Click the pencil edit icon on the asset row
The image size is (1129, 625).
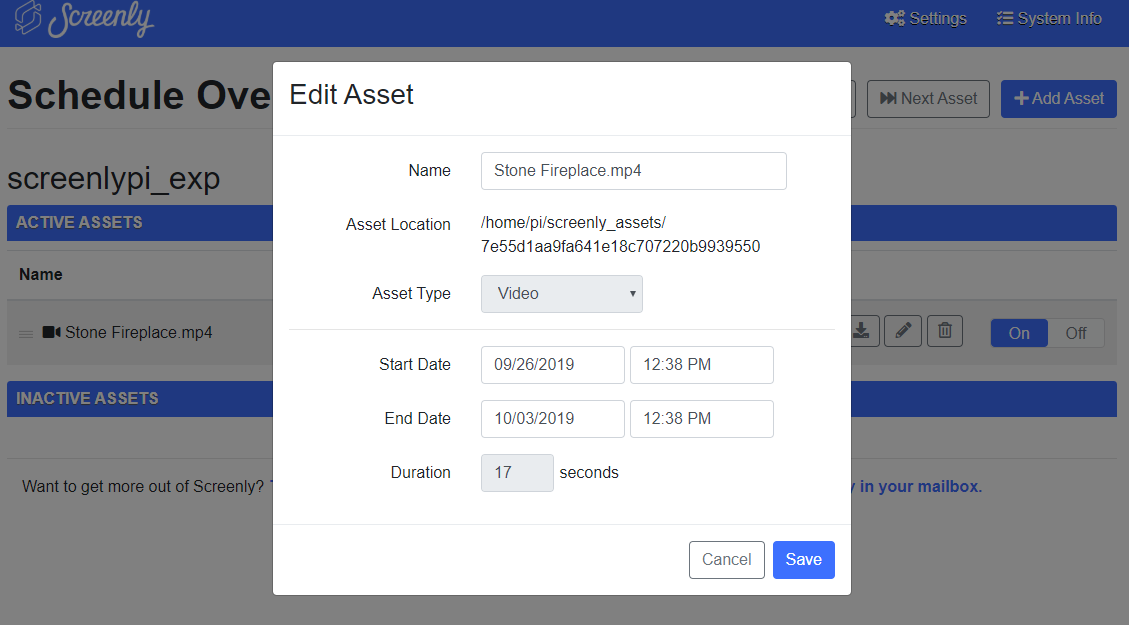tap(903, 330)
